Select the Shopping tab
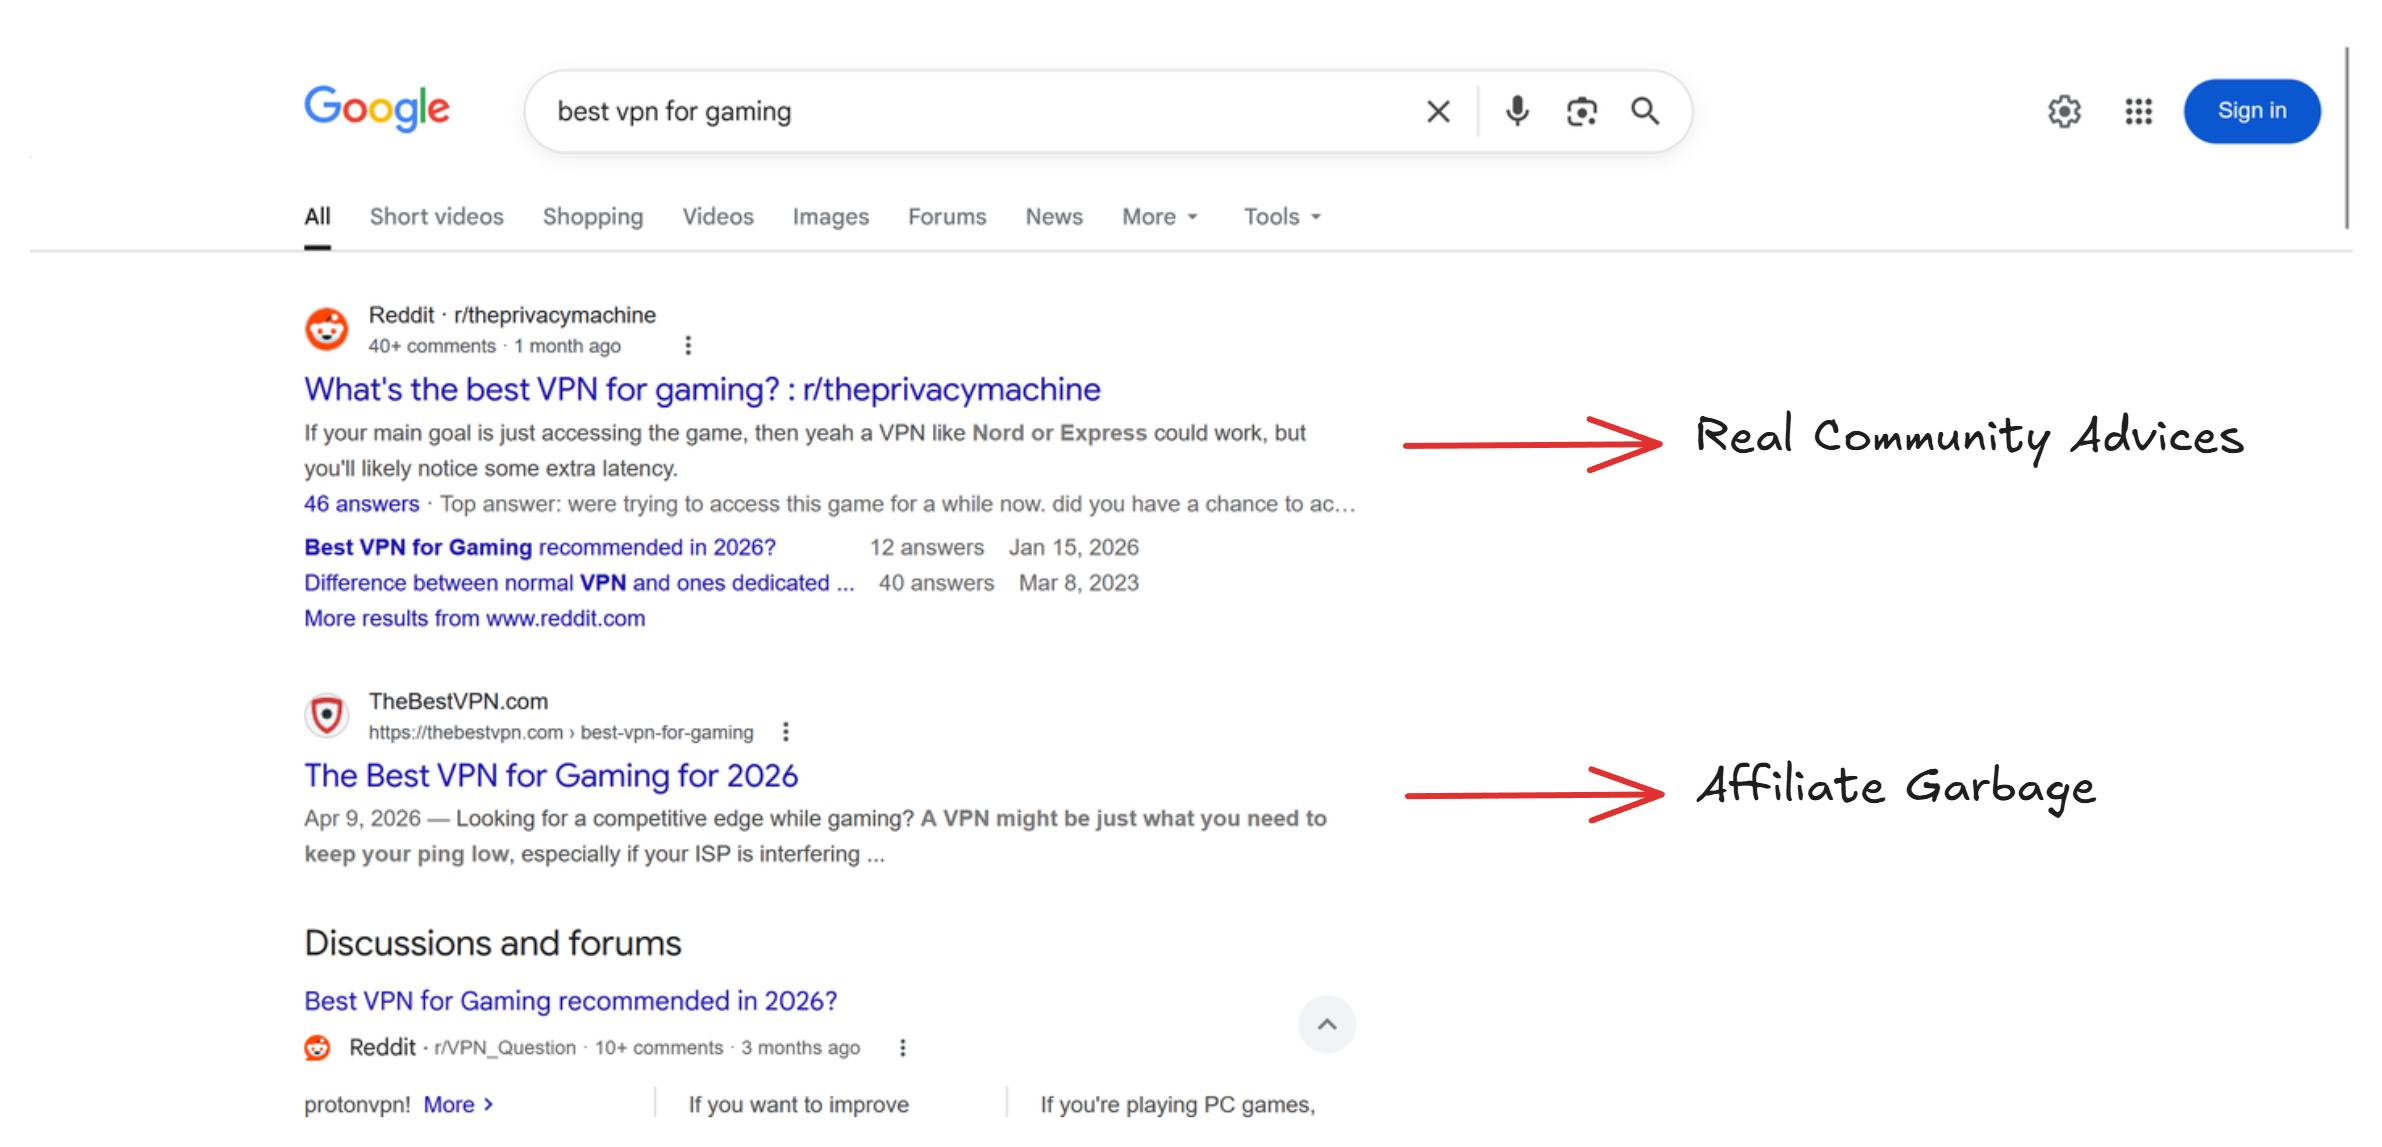Viewport: 2382px width, 1147px height. (x=592, y=216)
